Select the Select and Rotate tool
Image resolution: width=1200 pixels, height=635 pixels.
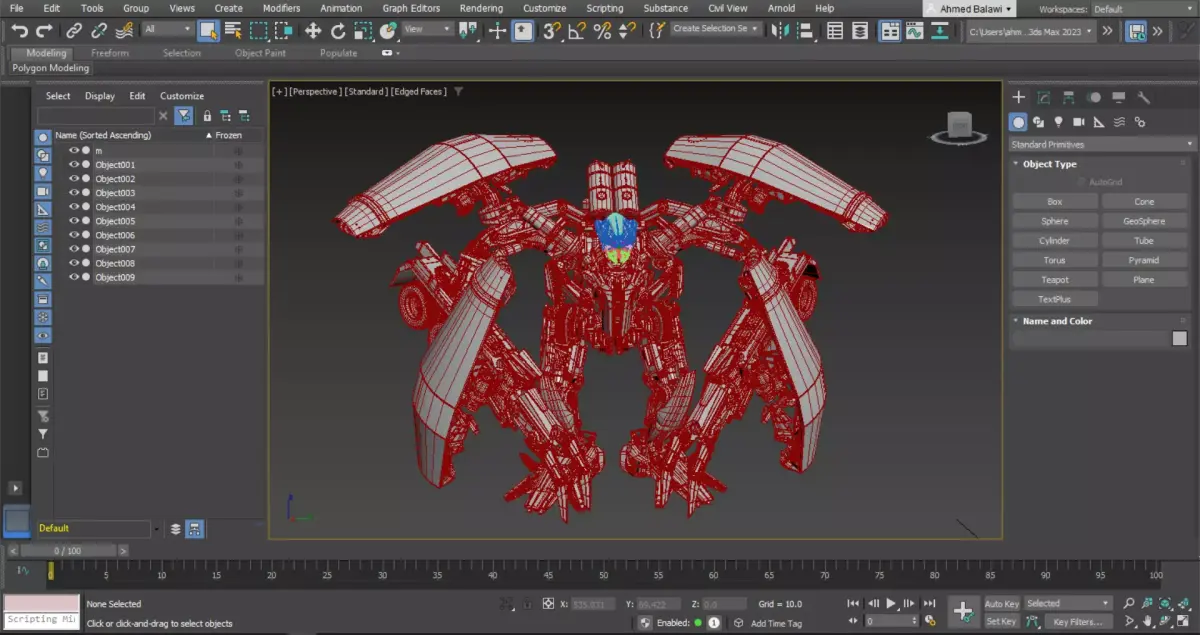338,30
